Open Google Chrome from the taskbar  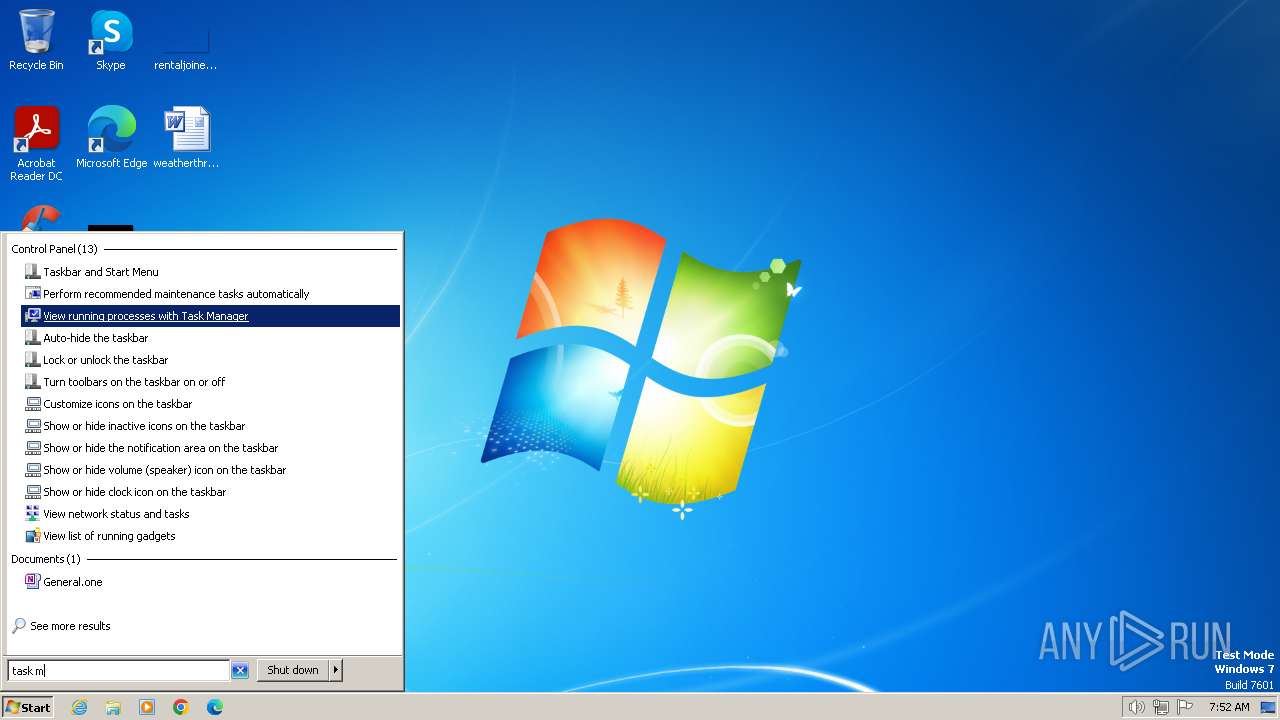coord(181,707)
